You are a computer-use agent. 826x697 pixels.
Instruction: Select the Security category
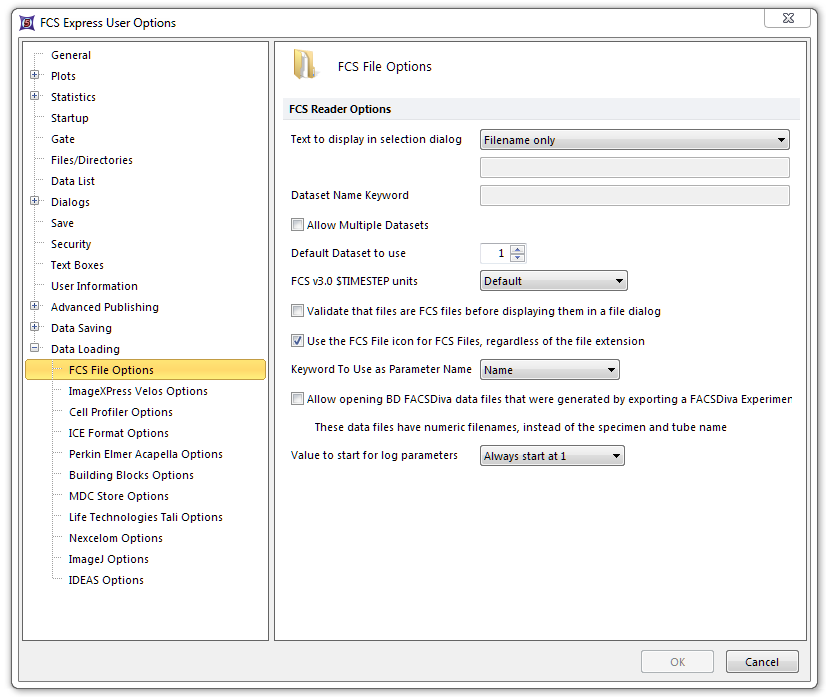[71, 244]
